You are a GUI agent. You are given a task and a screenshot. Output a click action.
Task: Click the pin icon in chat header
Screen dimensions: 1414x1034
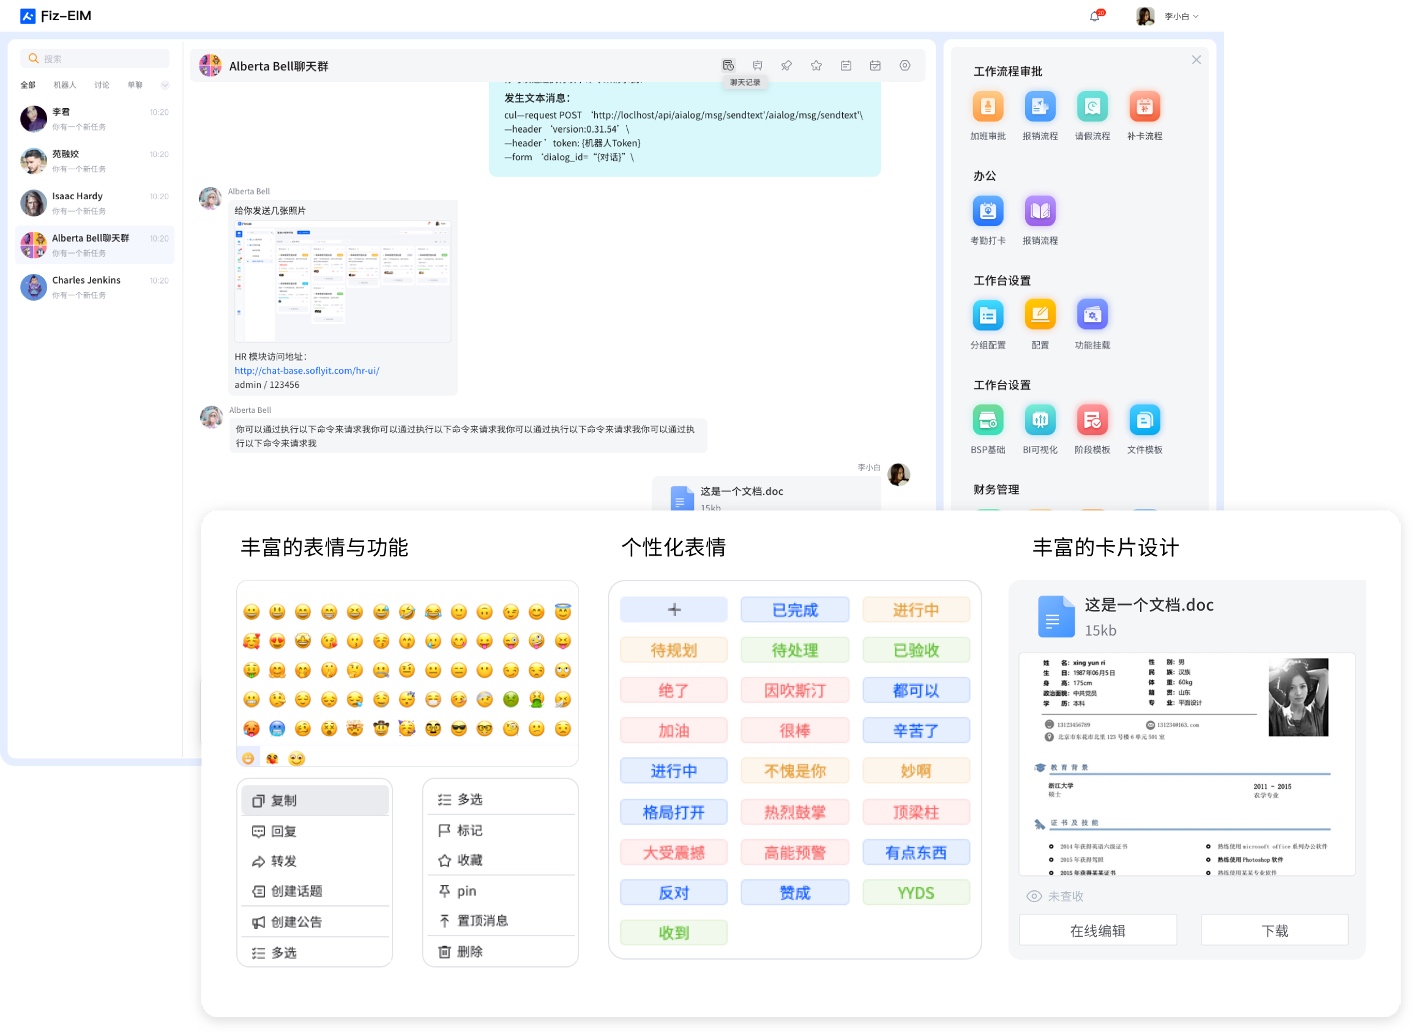coord(787,66)
